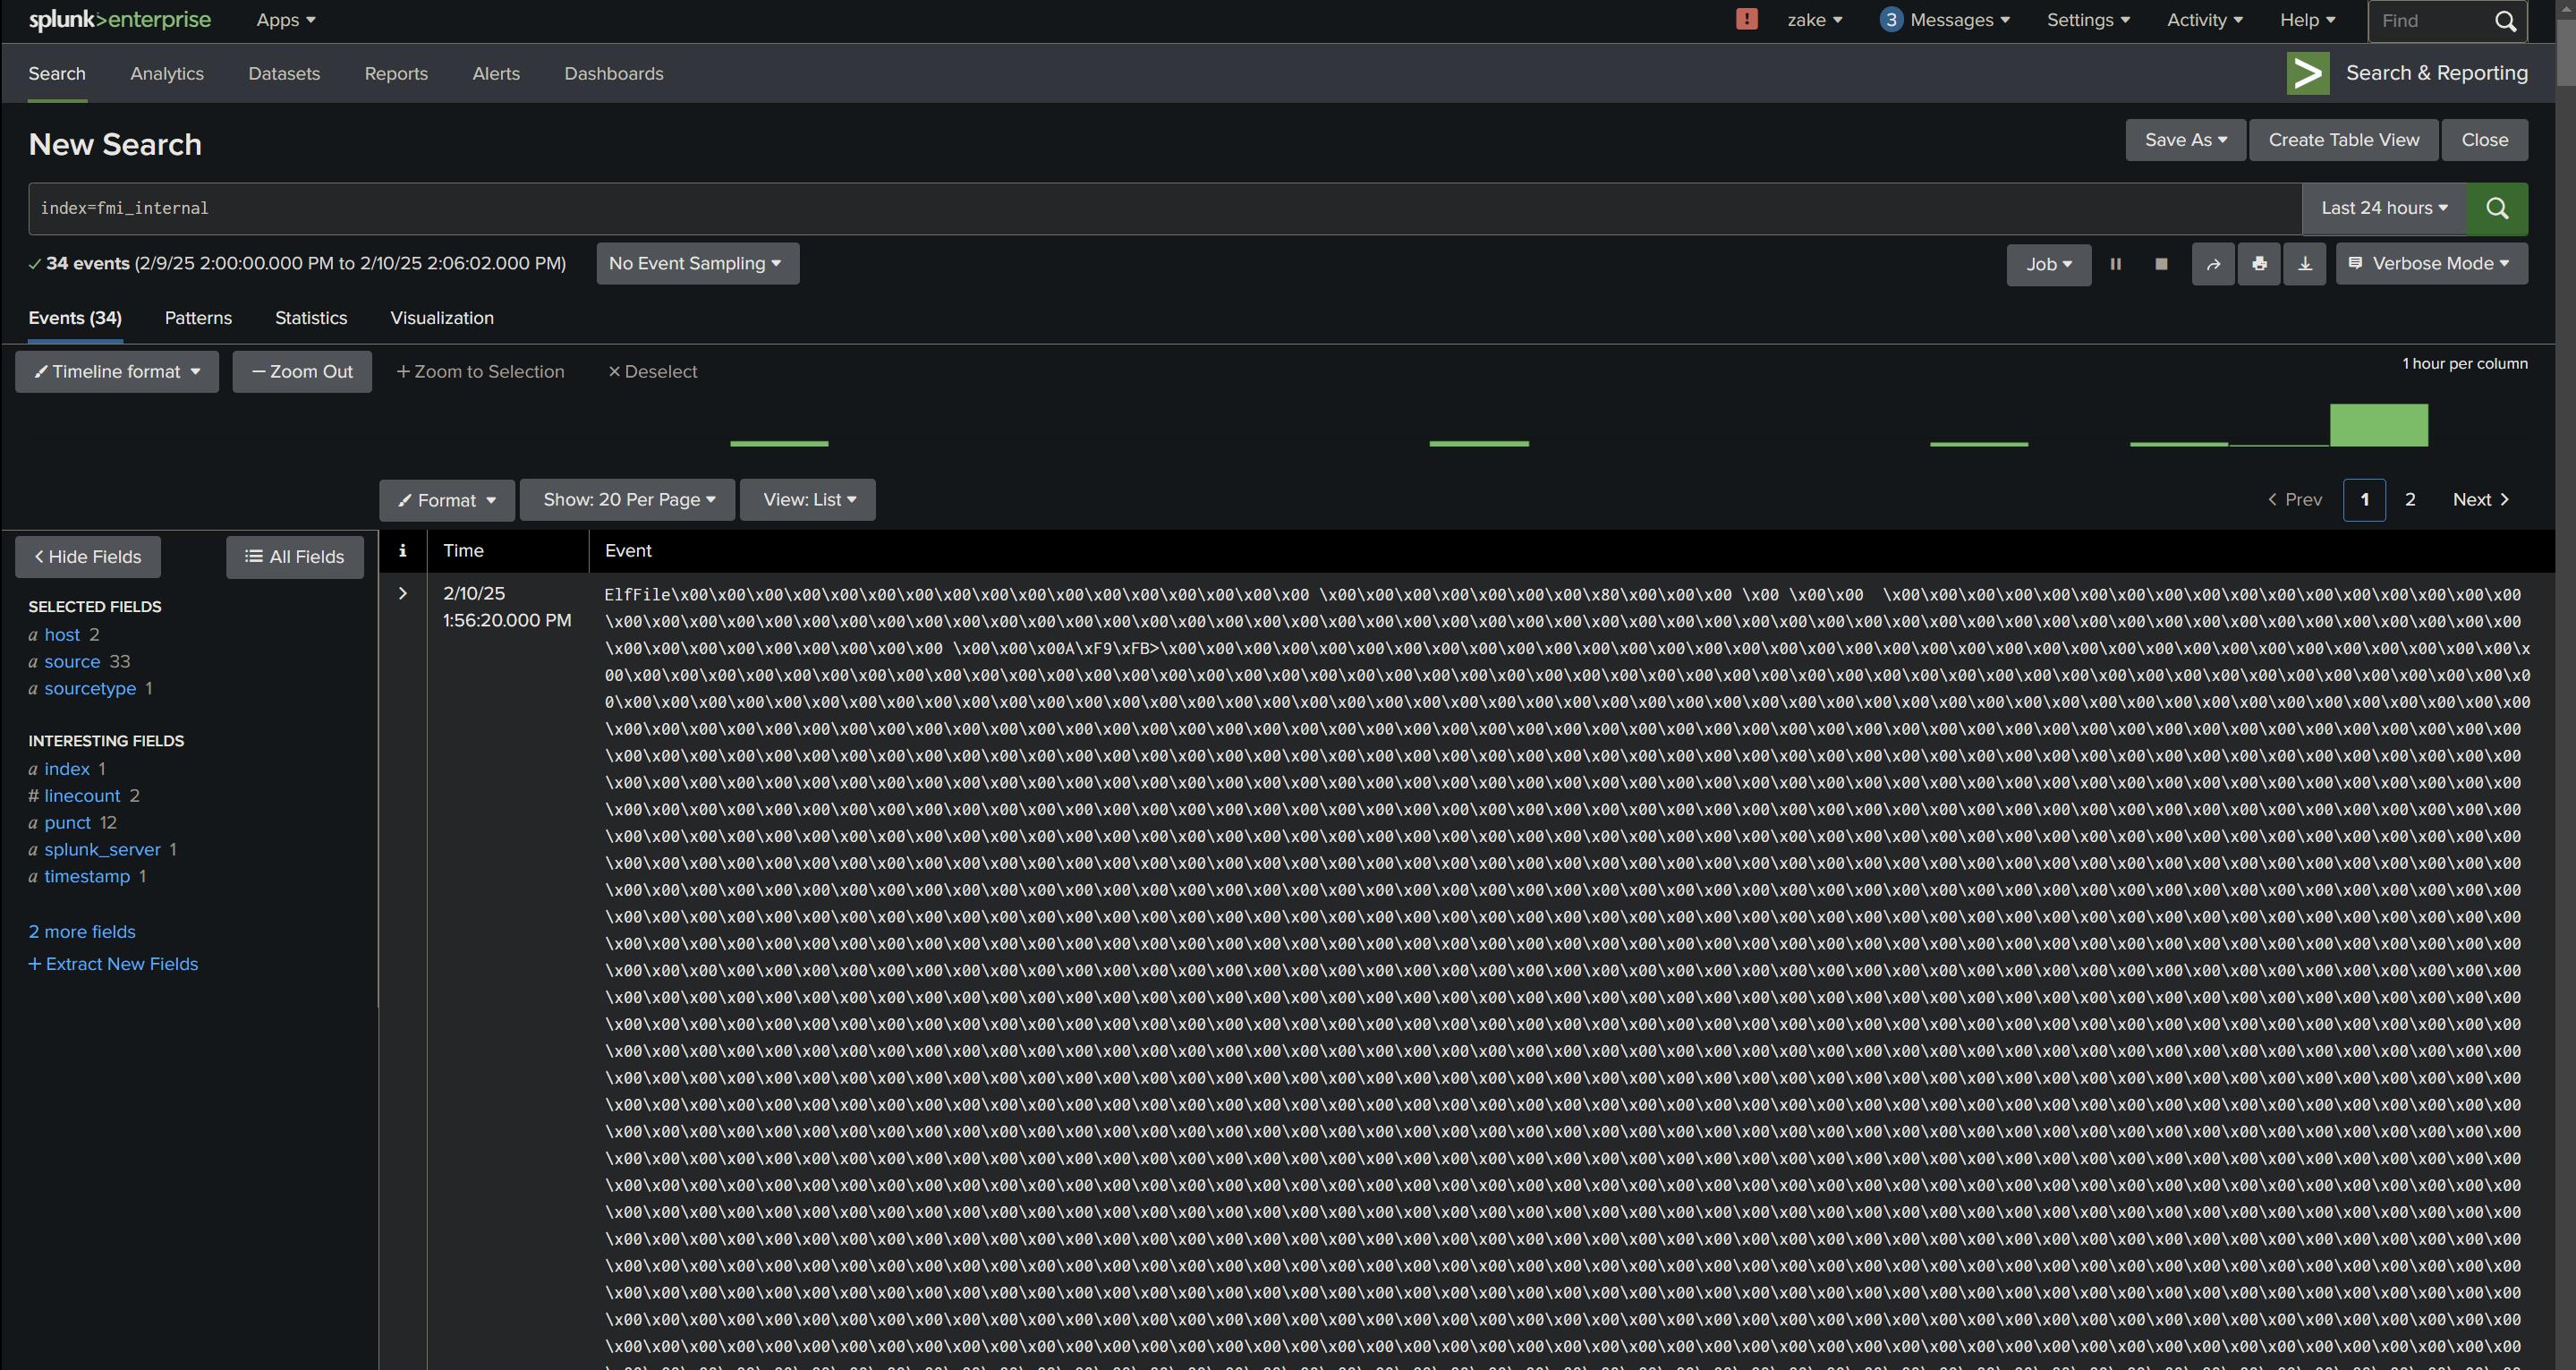Screen dimensions: 2576x1370
Task: Submit the search with the magnifier icon
Action: pyautogui.click(x=2497, y=208)
